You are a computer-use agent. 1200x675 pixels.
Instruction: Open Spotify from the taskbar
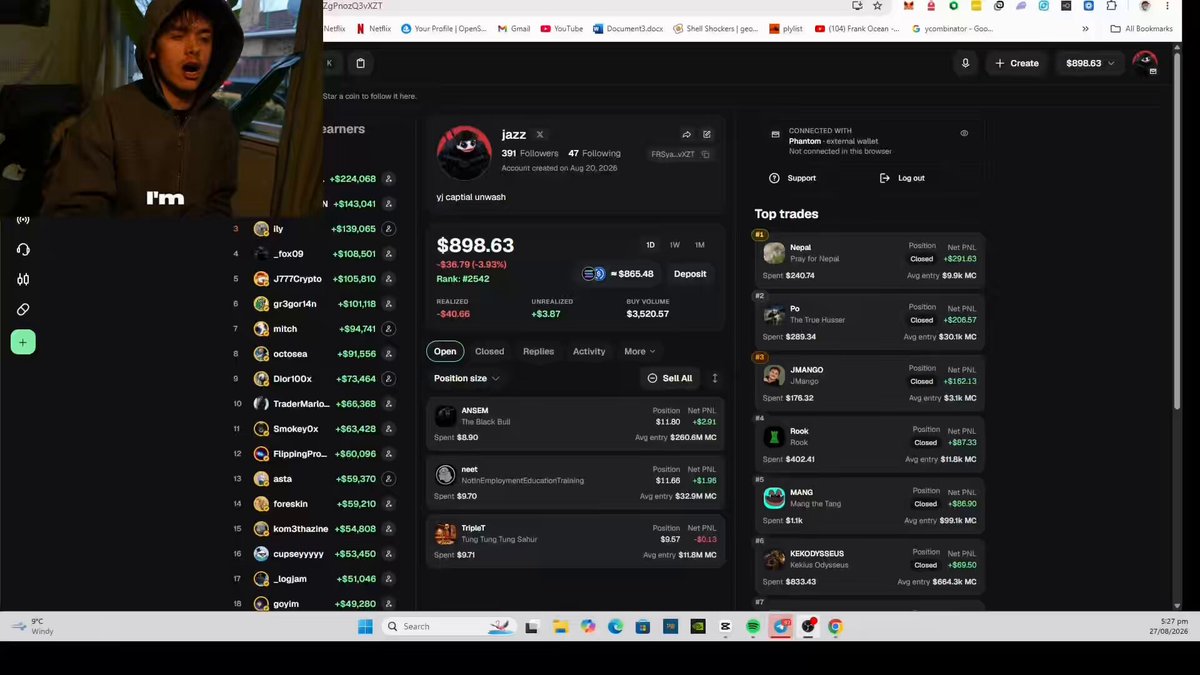[x=753, y=627]
